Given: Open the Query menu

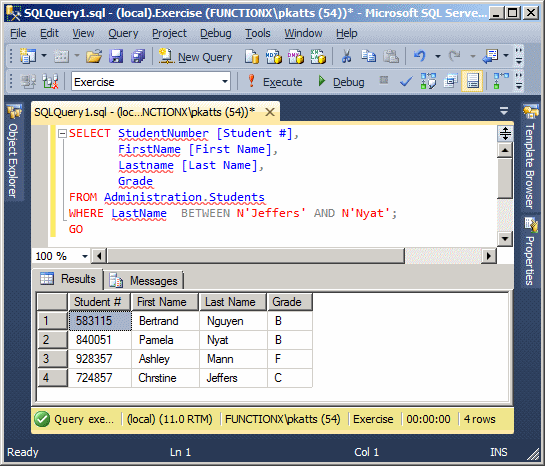Looking at the screenshot, I should pos(123,33).
